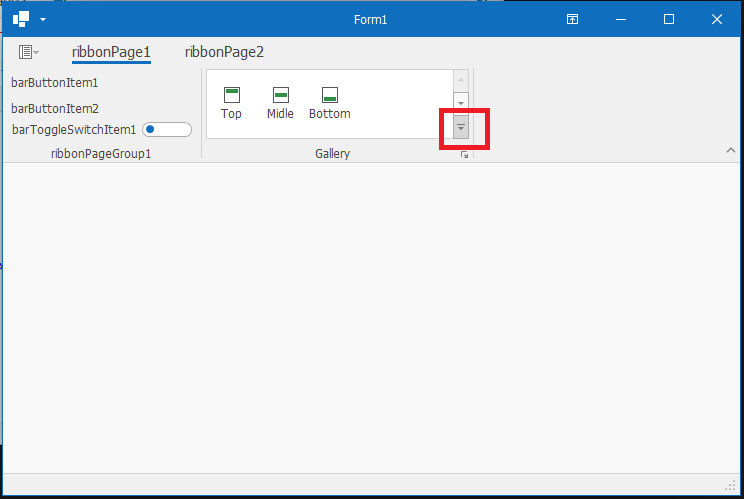Viewport: 744px width, 499px height.
Task: Click the gallery scroll up arrow
Action: tap(461, 81)
